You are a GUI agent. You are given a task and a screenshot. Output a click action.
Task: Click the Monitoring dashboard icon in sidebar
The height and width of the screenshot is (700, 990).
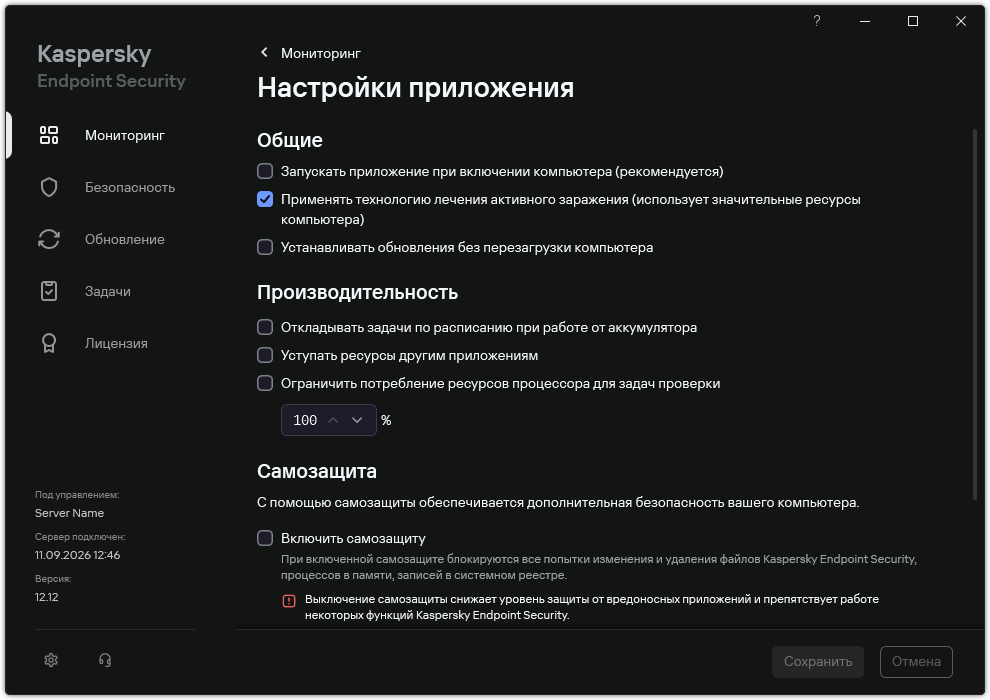[49, 135]
